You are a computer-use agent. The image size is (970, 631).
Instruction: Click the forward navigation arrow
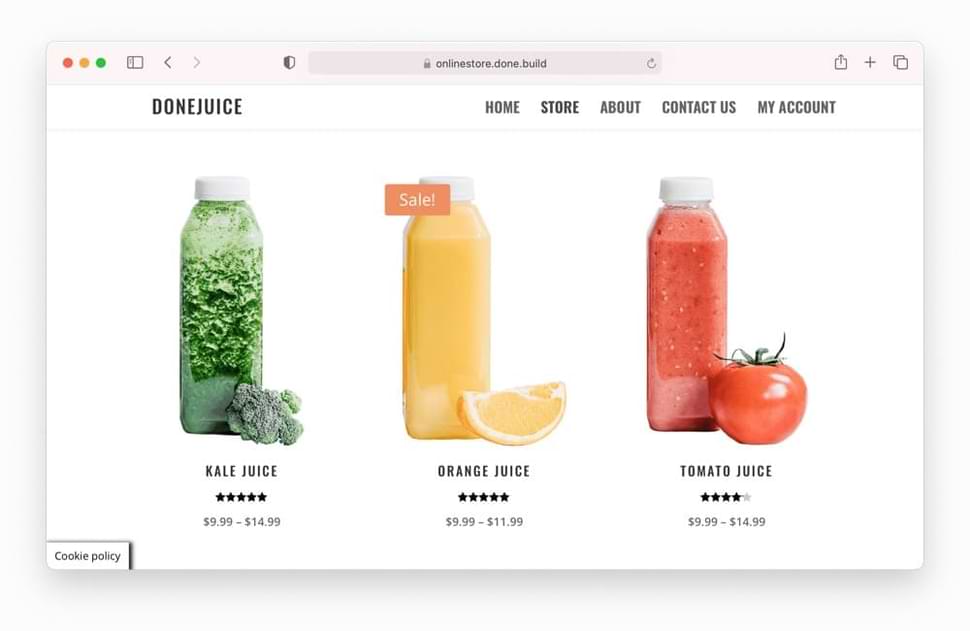pos(197,62)
